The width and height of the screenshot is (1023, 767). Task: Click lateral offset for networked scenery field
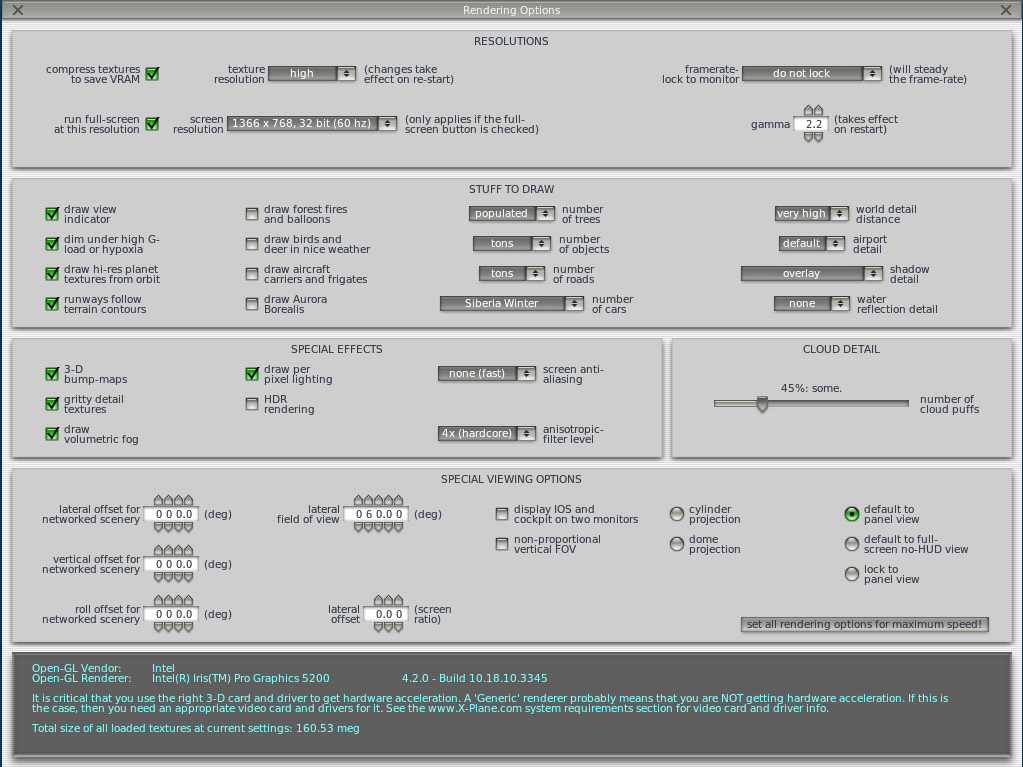(x=173, y=515)
